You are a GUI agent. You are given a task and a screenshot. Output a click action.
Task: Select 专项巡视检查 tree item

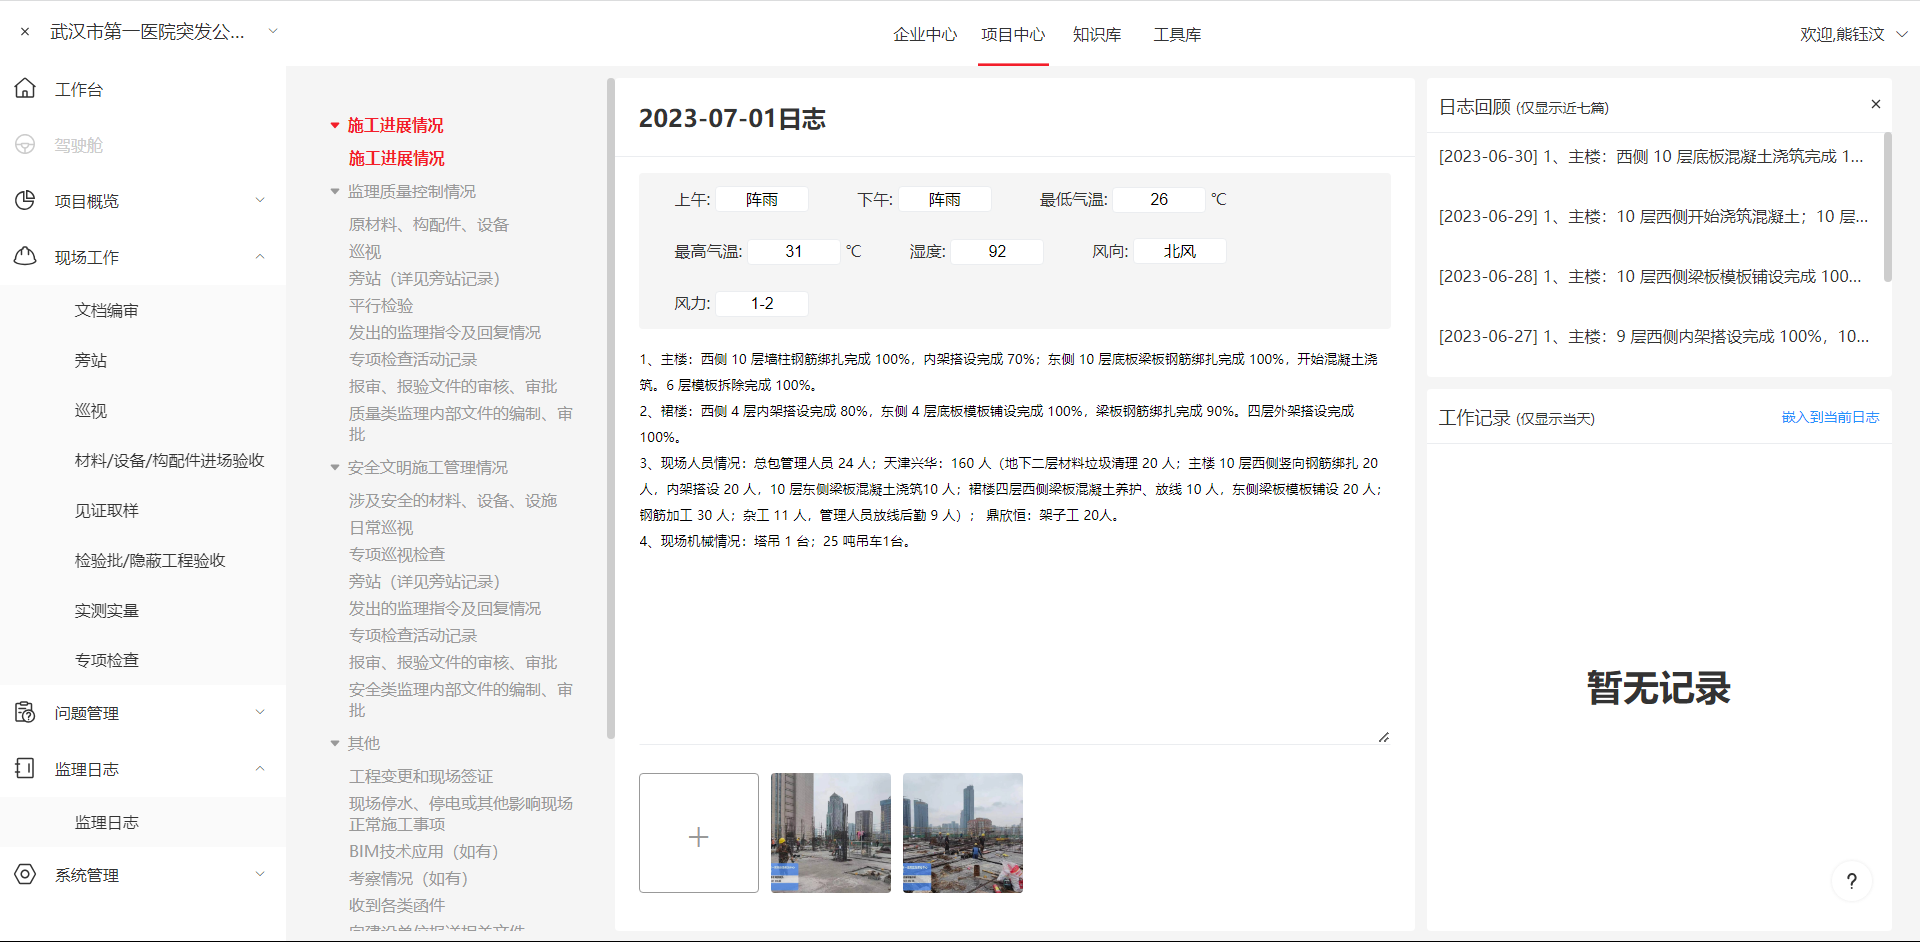[396, 554]
